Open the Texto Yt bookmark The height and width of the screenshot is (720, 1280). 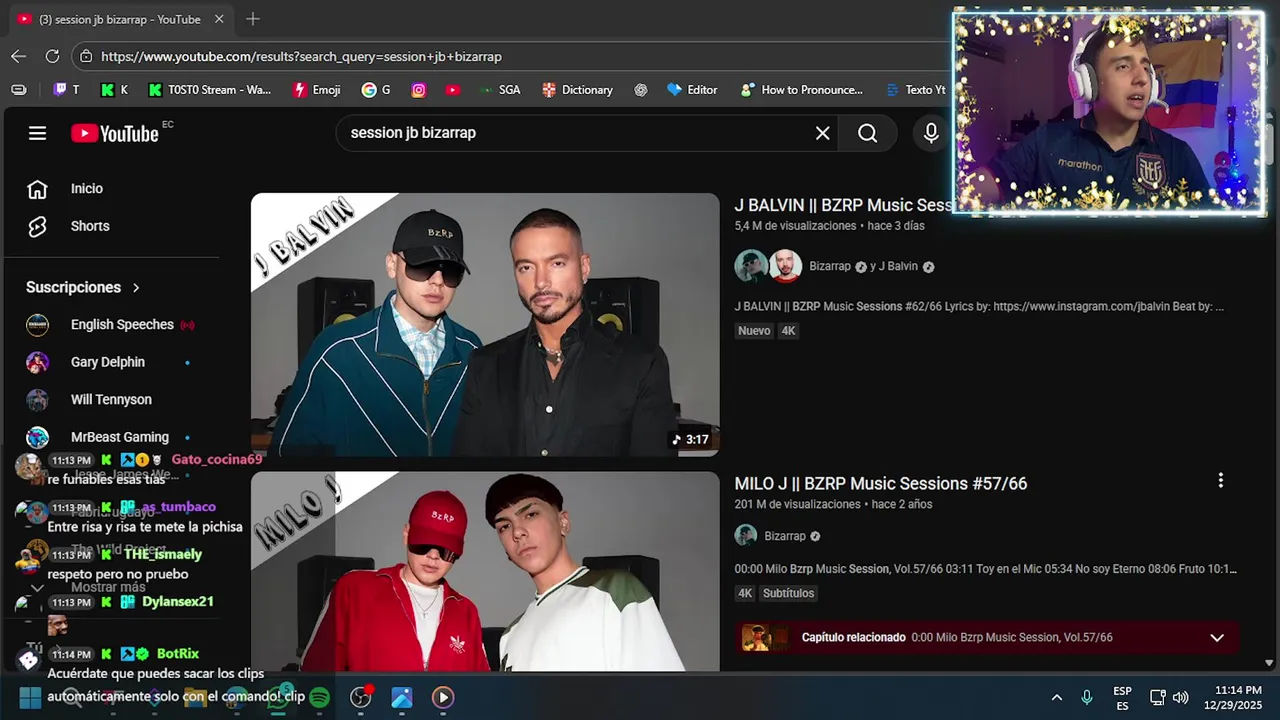point(916,90)
